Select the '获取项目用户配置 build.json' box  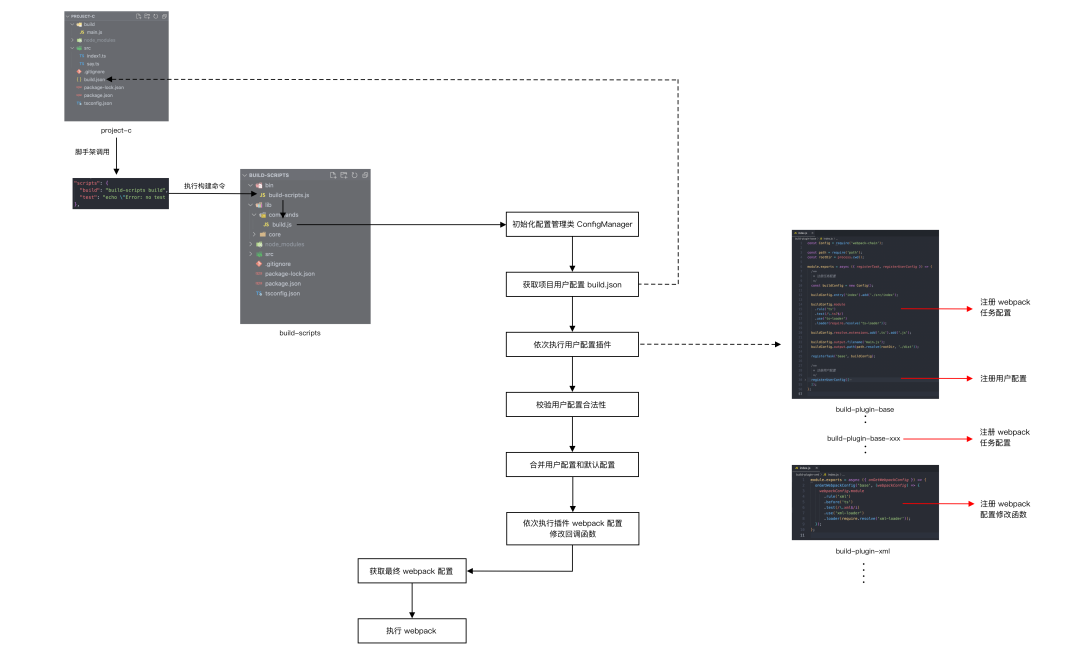[x=572, y=284]
